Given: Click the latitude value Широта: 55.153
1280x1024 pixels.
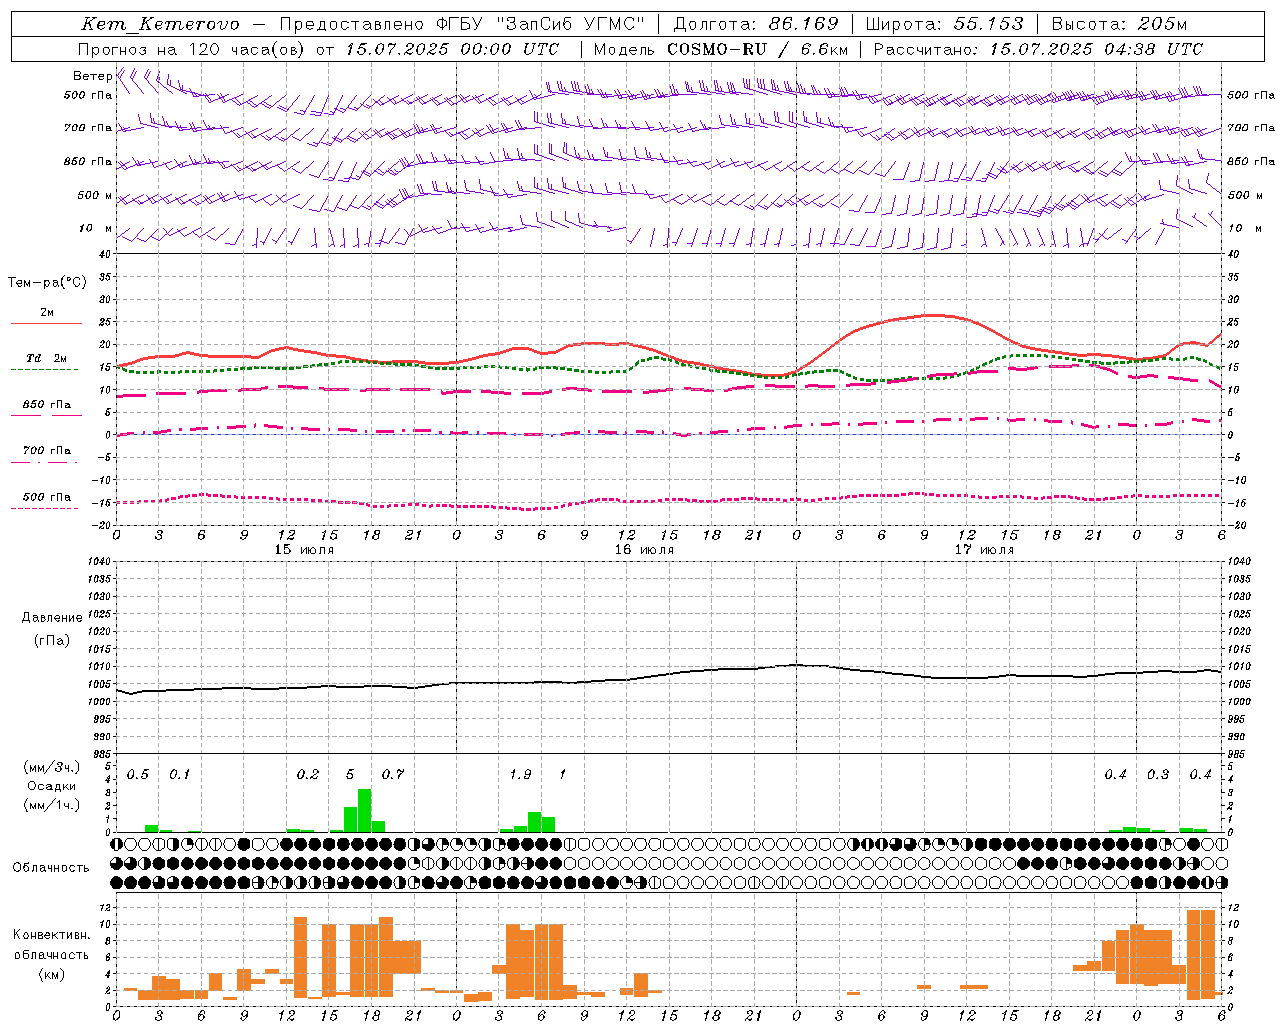Looking at the screenshot, I should [945, 24].
